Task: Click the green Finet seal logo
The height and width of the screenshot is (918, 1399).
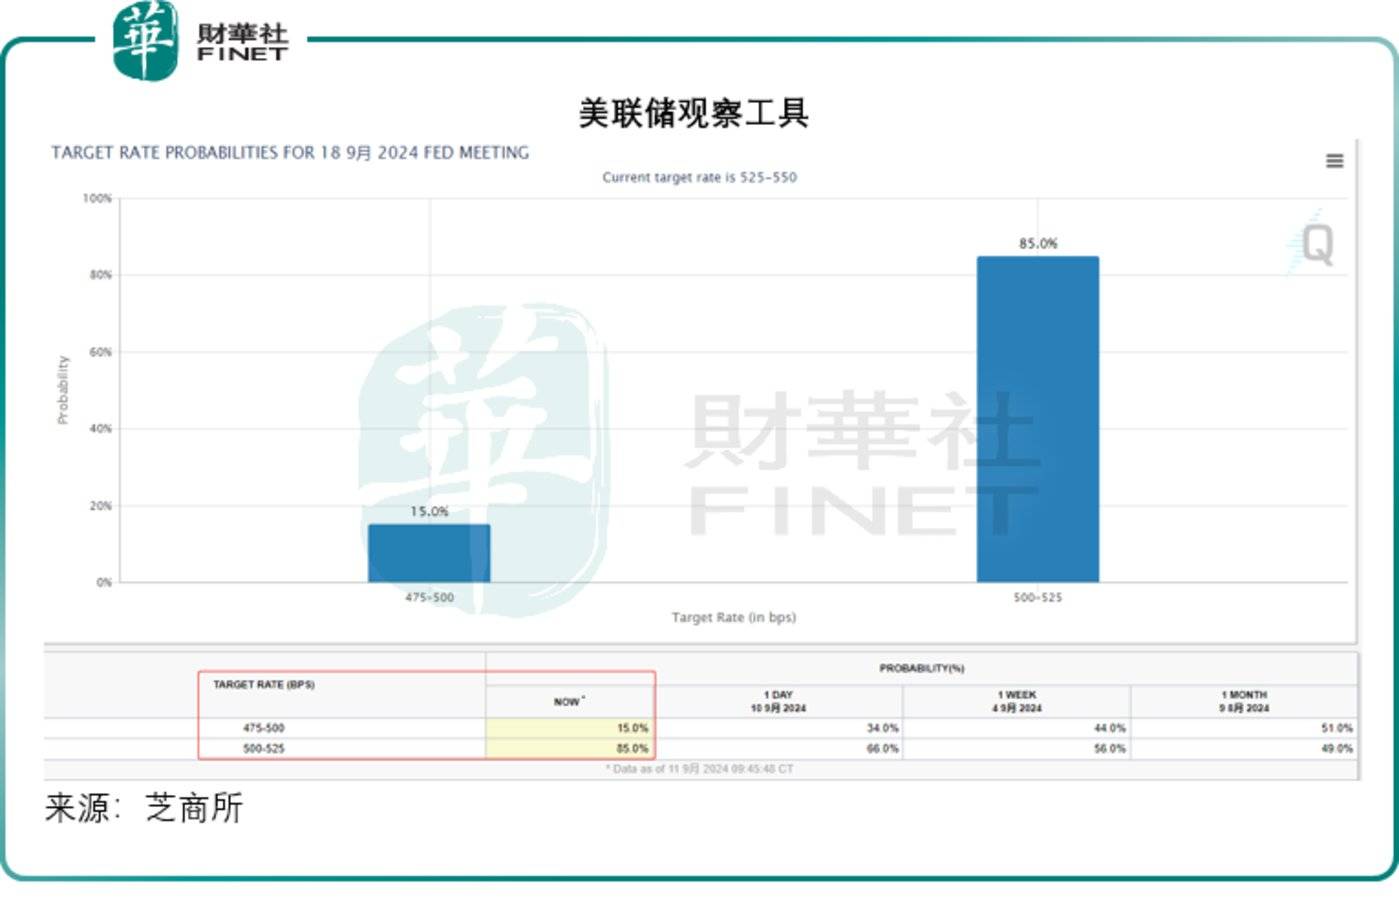Action: click(146, 40)
